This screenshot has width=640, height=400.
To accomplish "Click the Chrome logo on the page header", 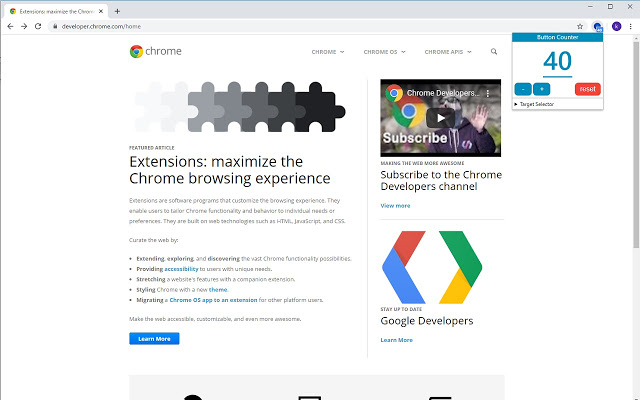I will [156, 51].
